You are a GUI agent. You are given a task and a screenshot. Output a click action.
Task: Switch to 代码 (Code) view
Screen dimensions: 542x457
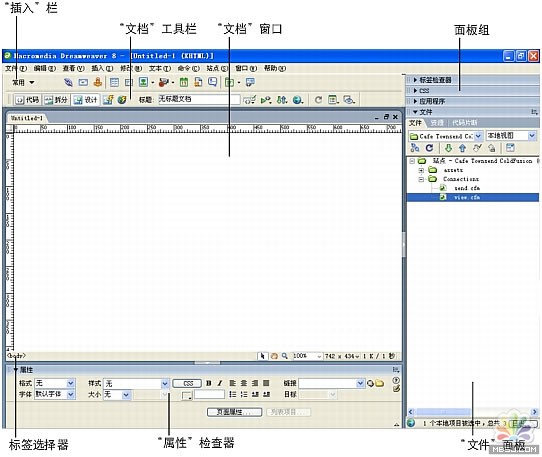click(x=27, y=100)
